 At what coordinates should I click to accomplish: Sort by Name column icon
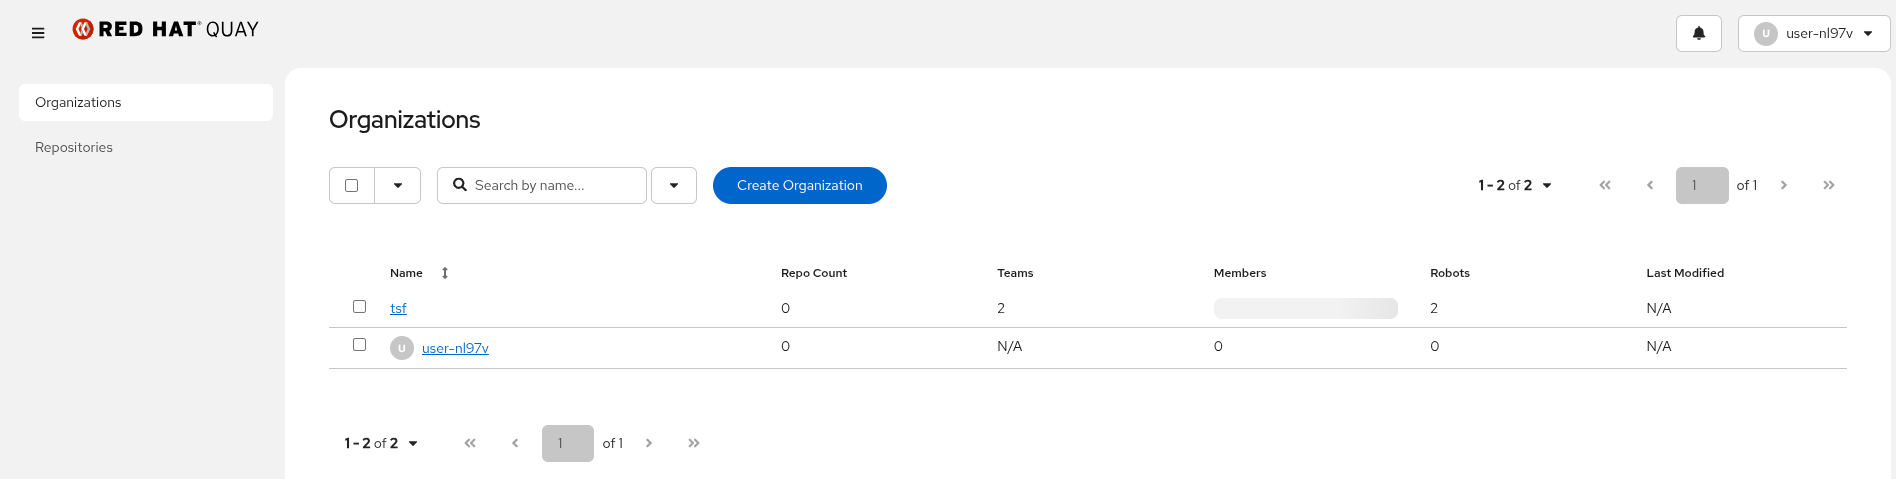445,273
